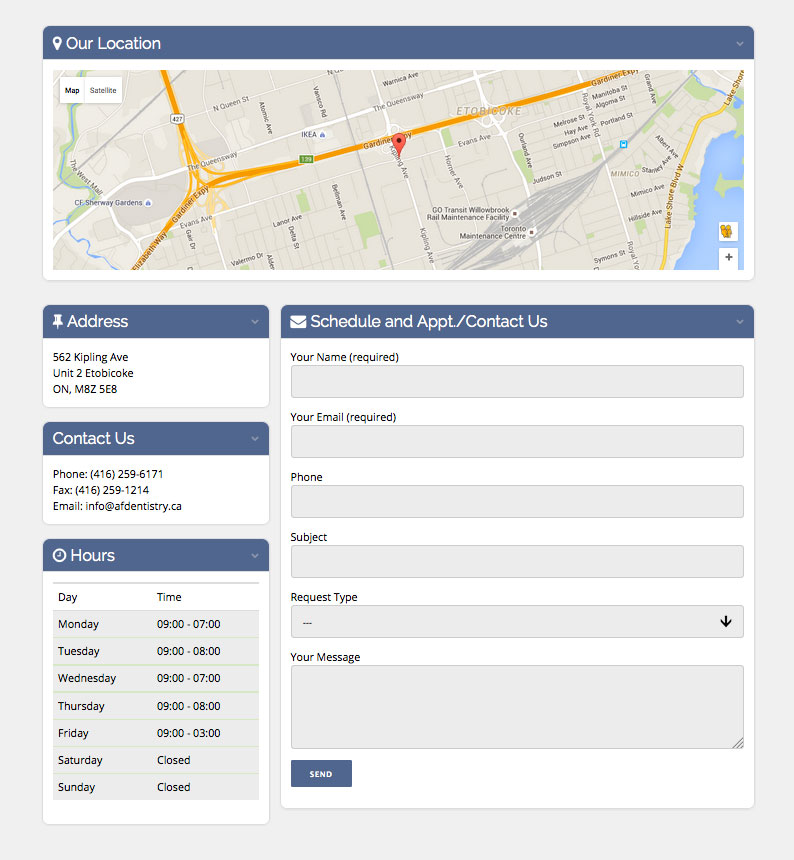Screen dimensions: 794x860
Task: Click the ETOBICOKE label on the map
Action: pyautogui.click(x=489, y=111)
